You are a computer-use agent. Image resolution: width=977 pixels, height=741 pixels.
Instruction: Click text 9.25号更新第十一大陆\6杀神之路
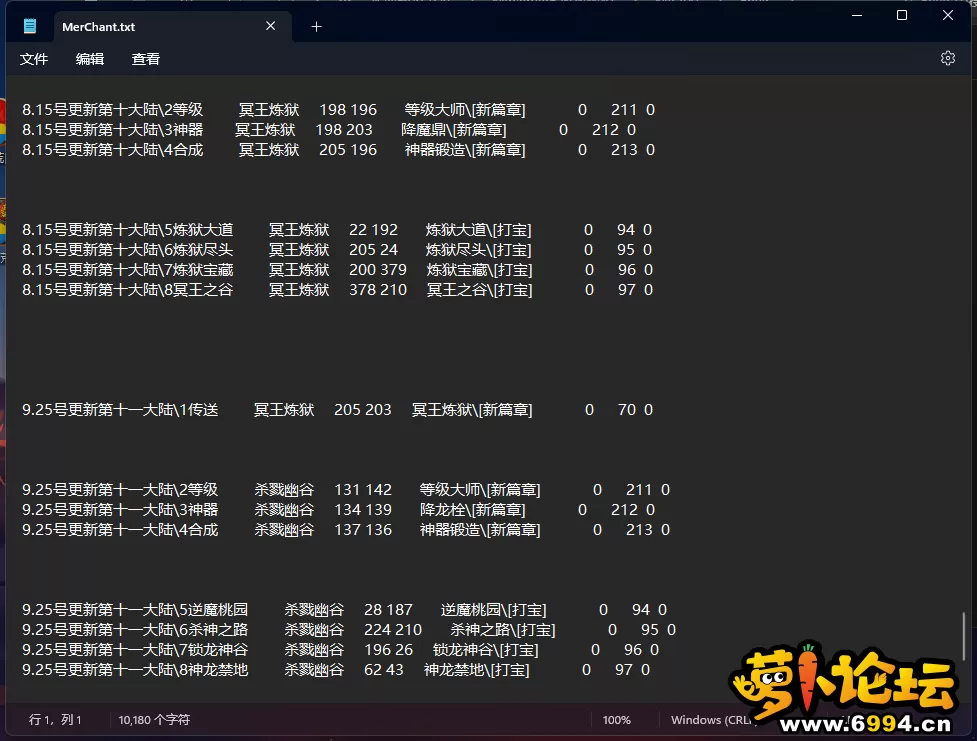(x=135, y=629)
